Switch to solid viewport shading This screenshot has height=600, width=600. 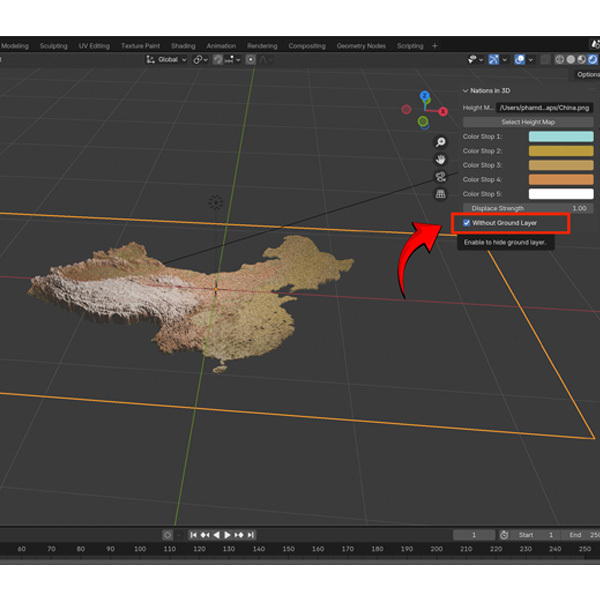click(571, 60)
